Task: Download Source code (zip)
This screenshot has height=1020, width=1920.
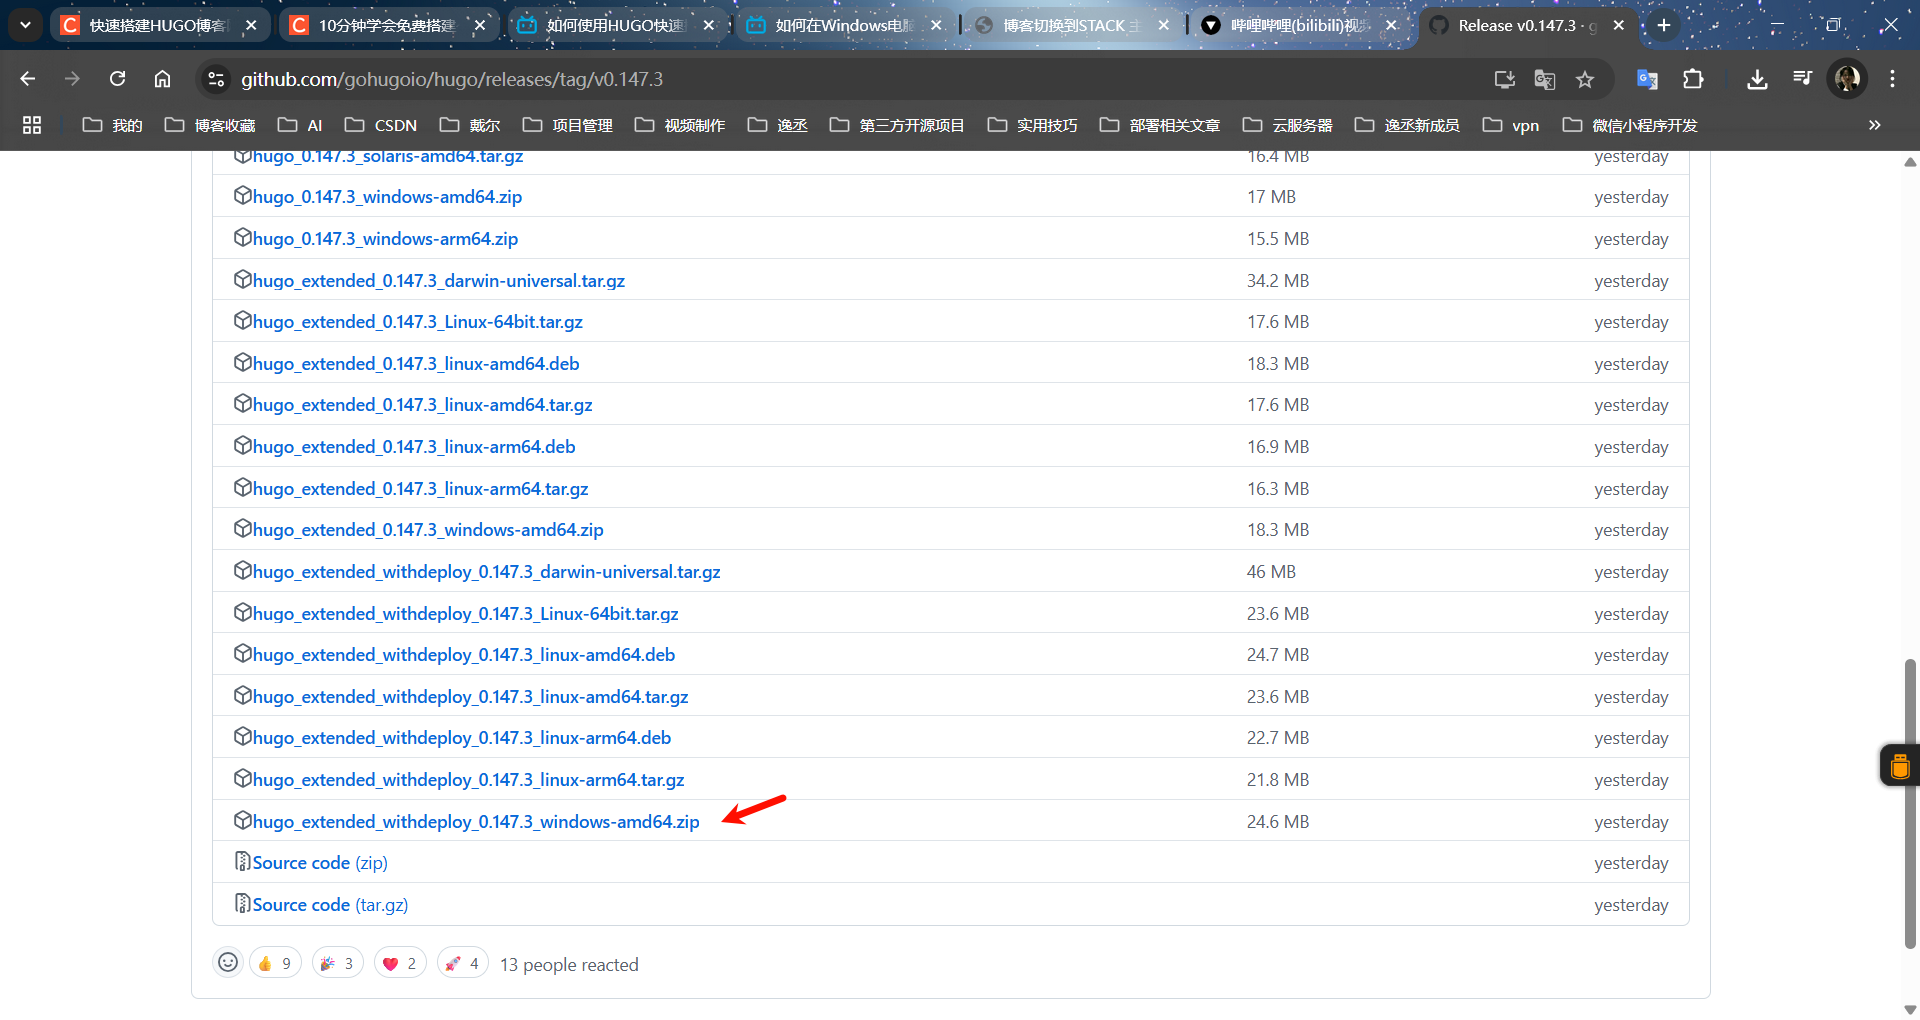Action: [x=320, y=862]
